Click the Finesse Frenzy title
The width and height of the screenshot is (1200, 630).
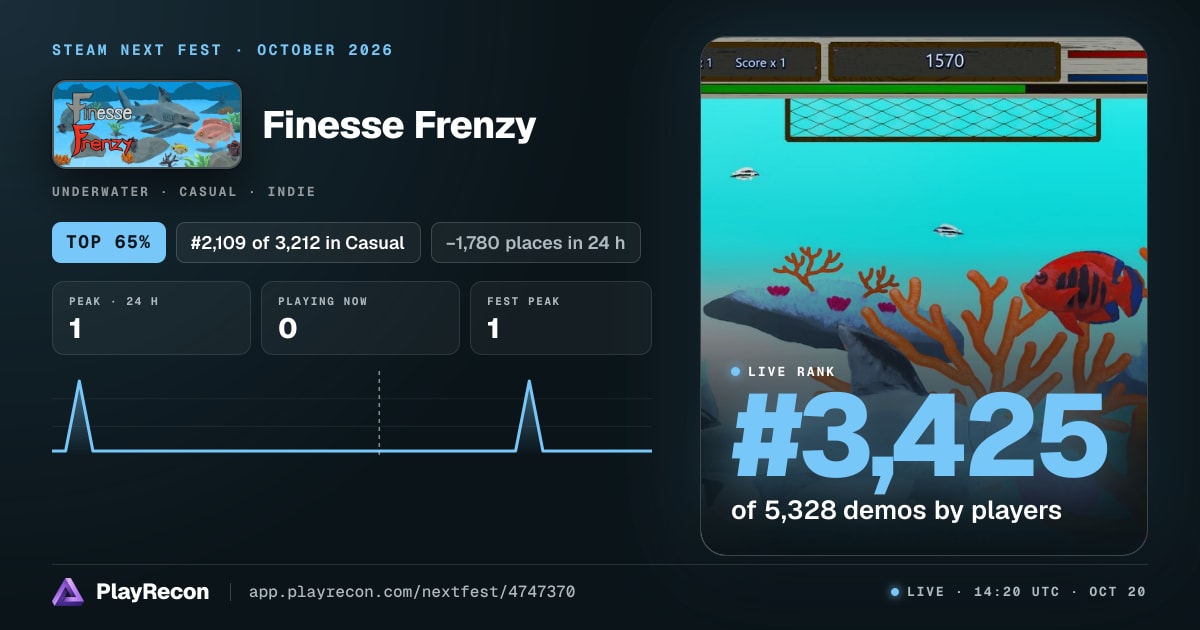[x=399, y=125]
